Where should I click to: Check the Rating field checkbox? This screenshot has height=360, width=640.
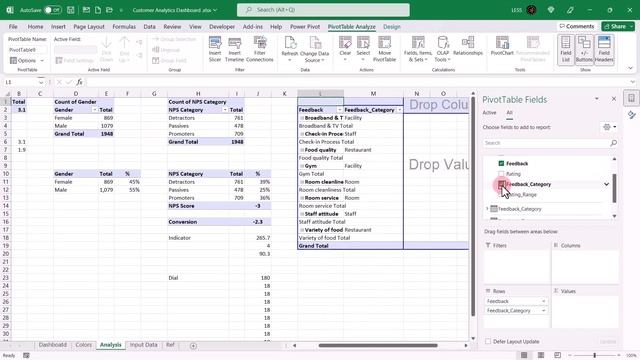tap(501, 174)
